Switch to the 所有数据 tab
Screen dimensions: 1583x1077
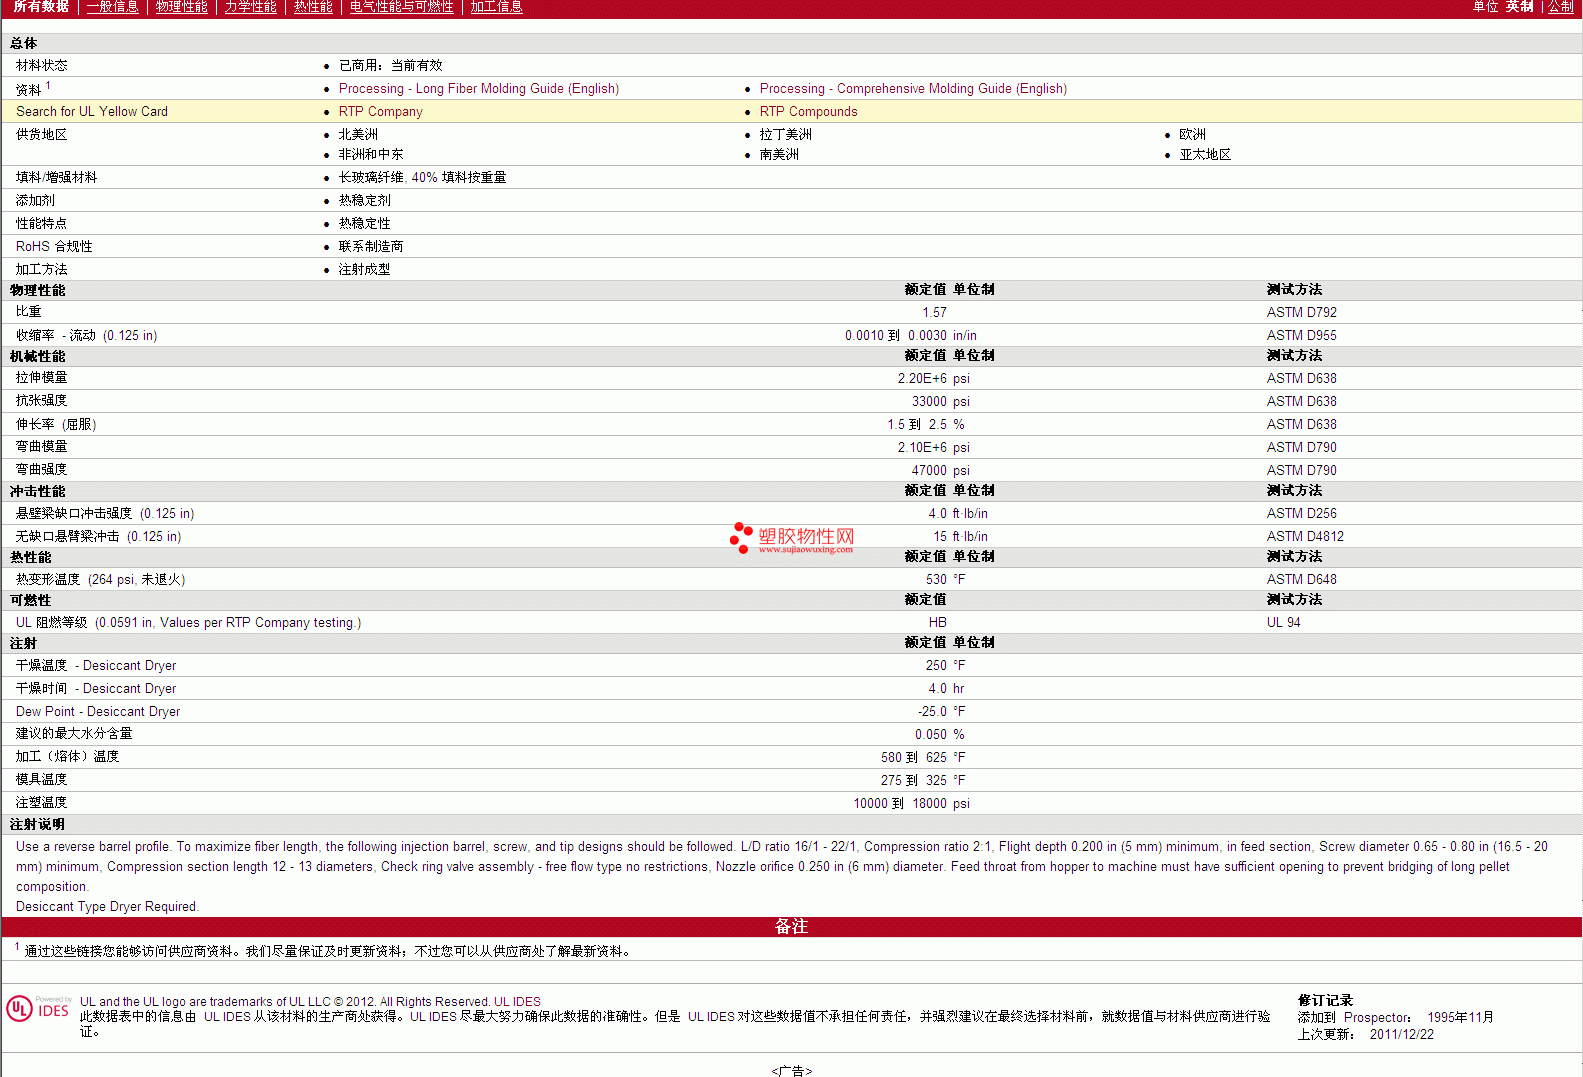click(x=41, y=7)
